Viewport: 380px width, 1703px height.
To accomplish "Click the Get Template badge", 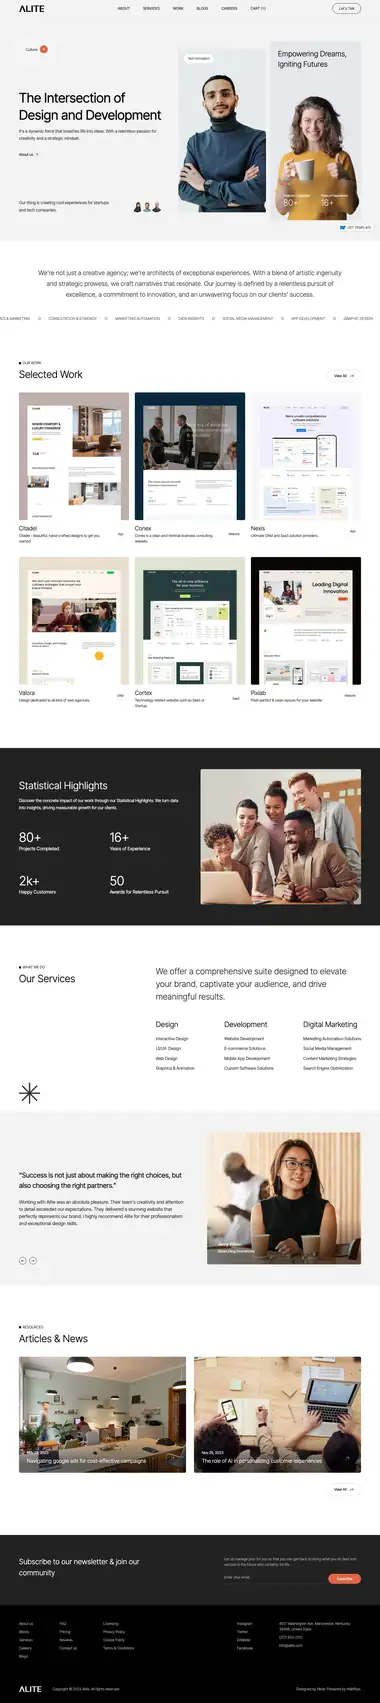I will click(x=356, y=227).
